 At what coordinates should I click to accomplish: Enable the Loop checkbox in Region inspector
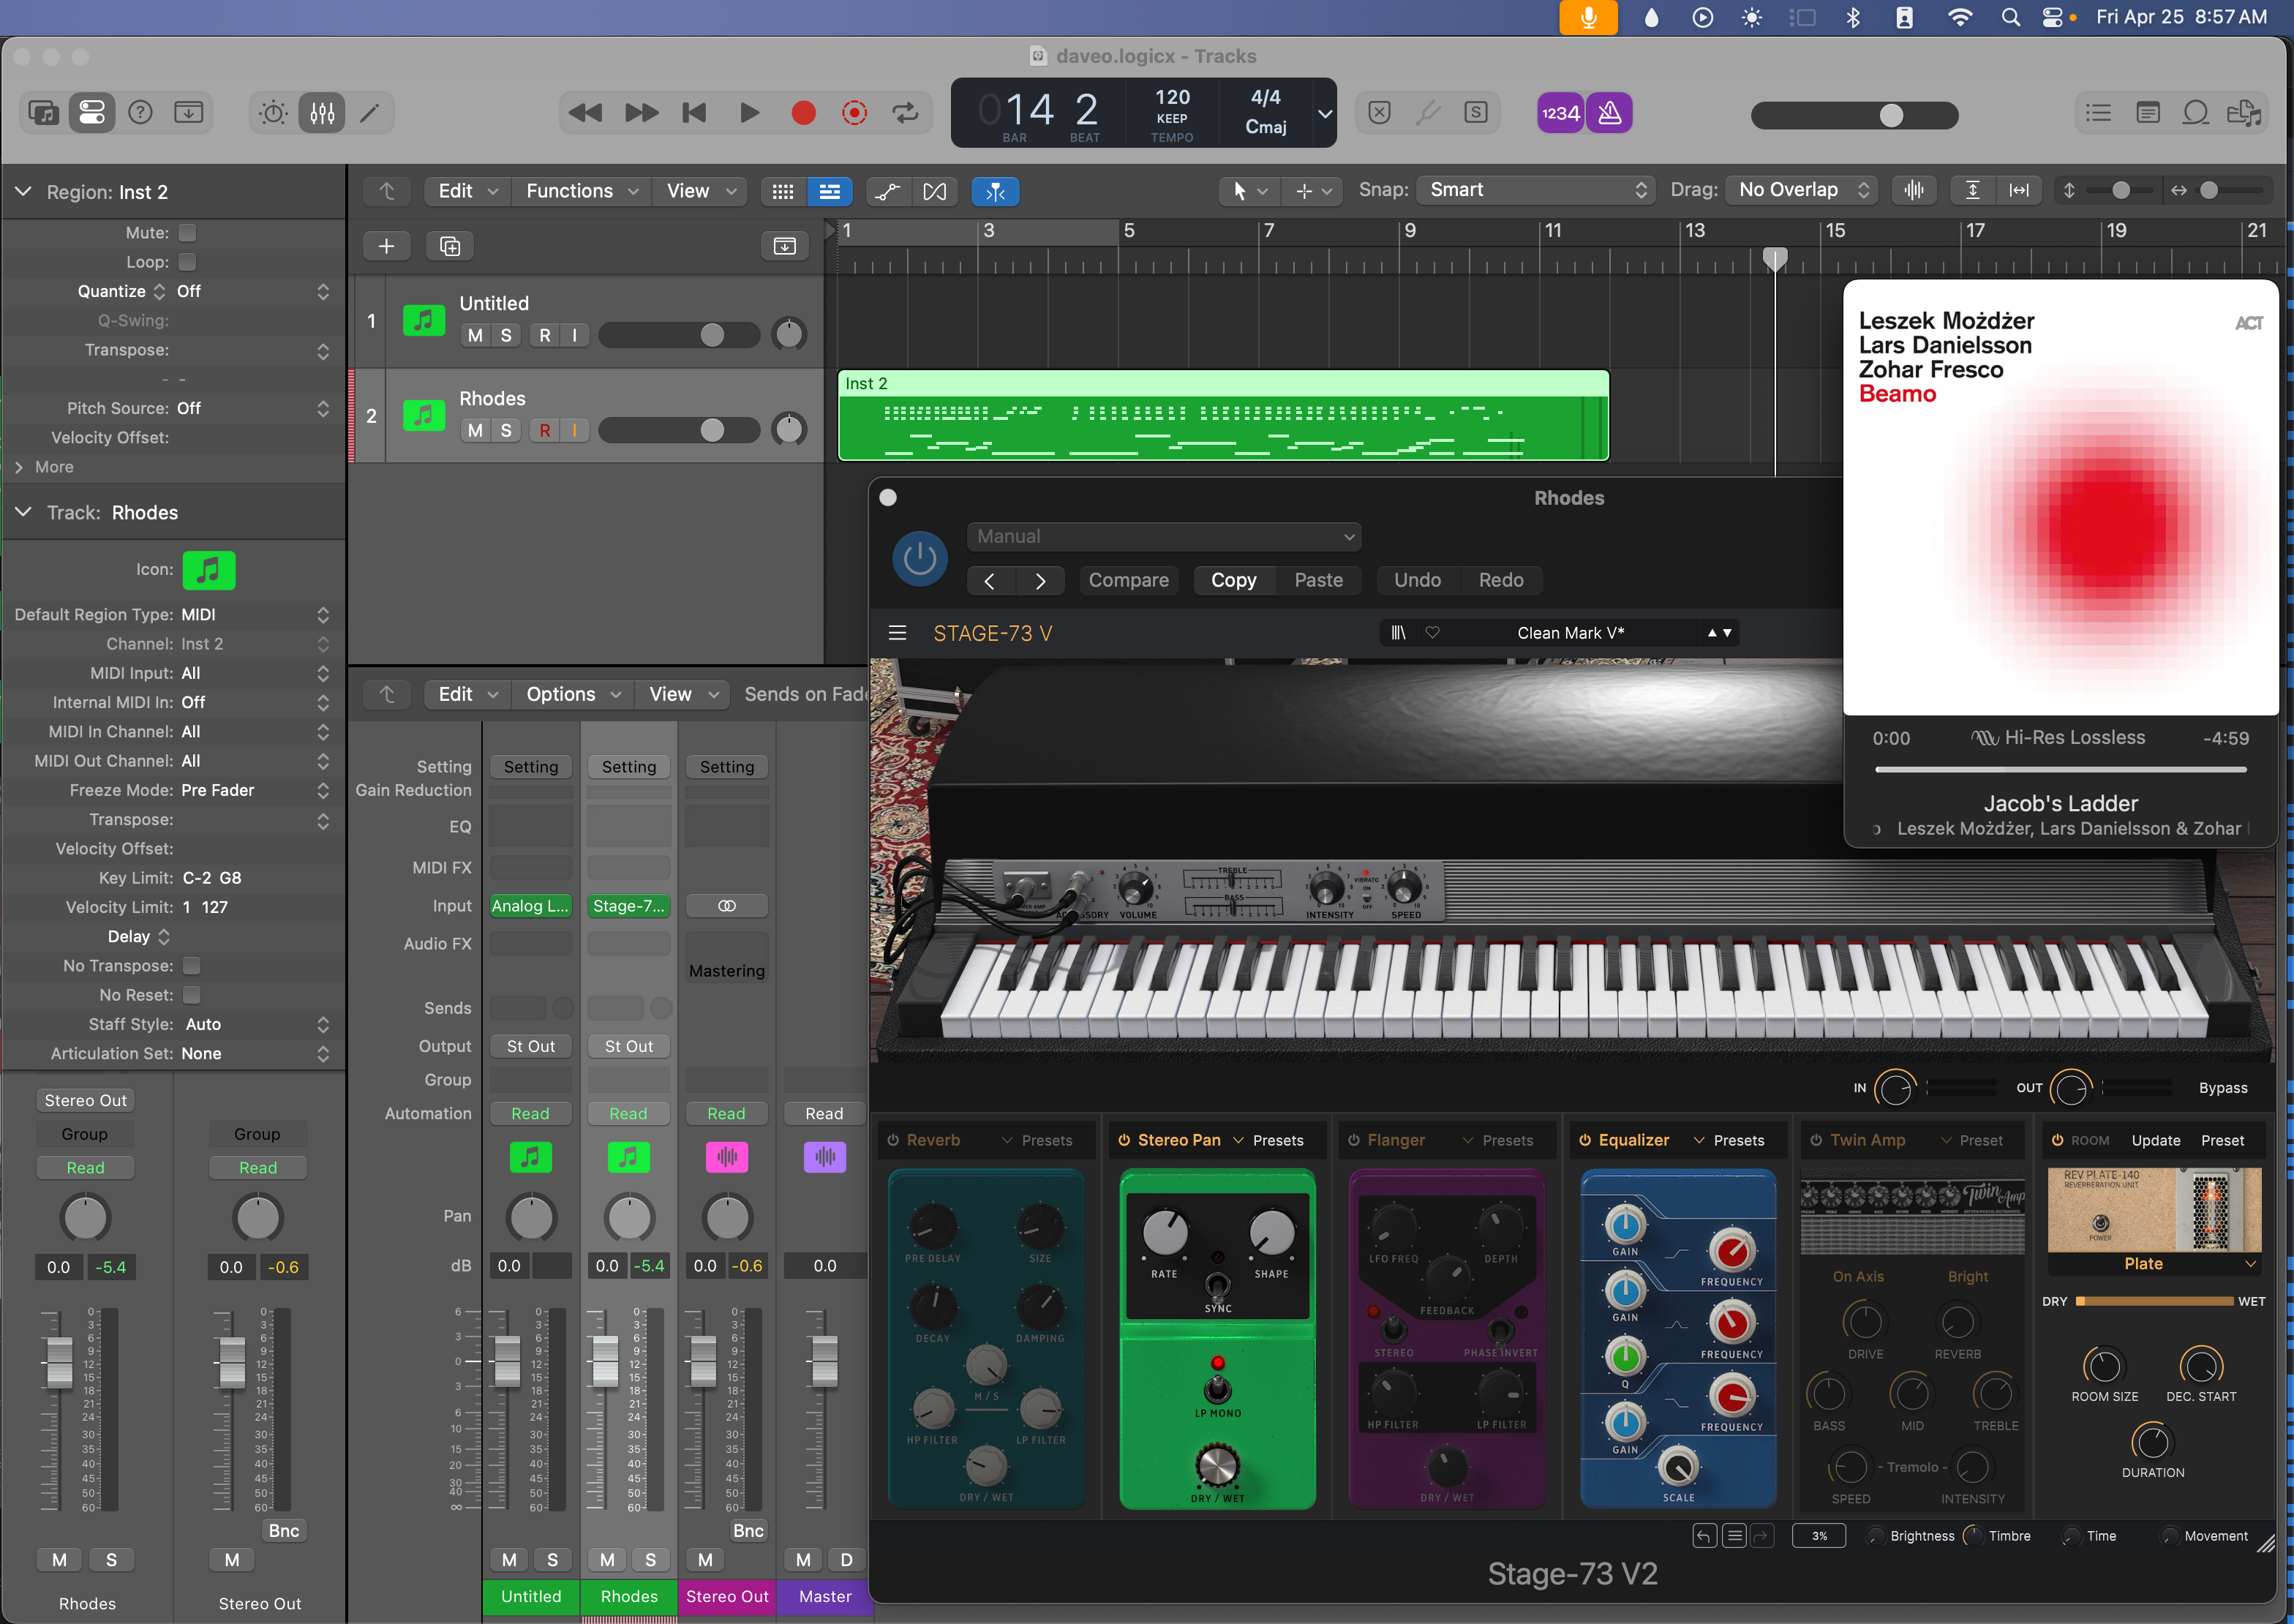(x=187, y=262)
